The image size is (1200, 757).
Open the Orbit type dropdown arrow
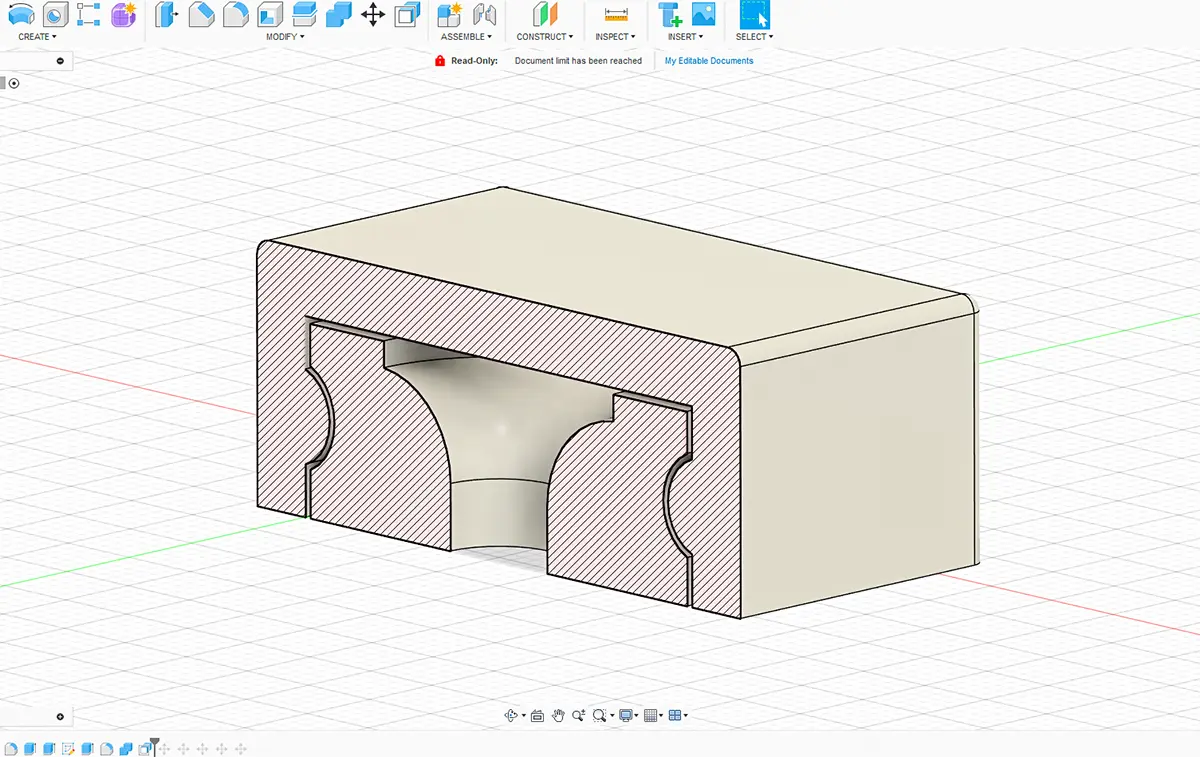pos(524,715)
